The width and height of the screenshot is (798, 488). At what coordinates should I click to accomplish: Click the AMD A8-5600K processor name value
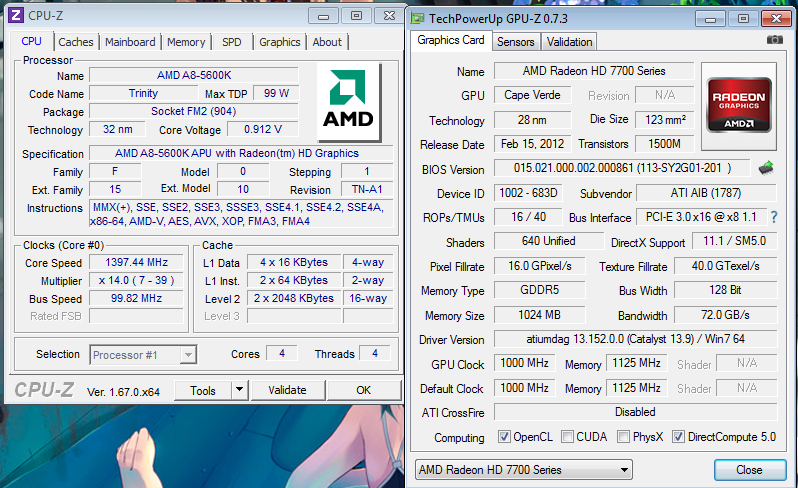194,75
